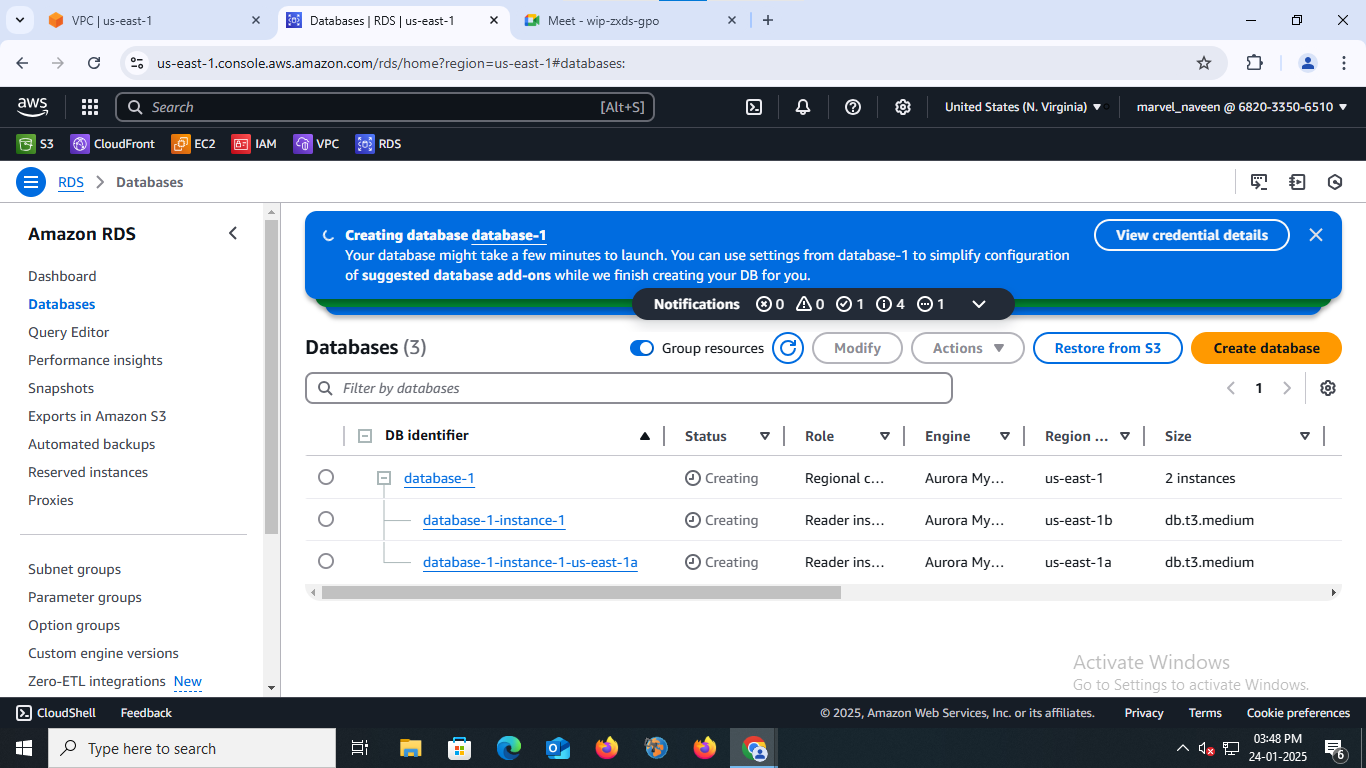Reload the browser page
This screenshot has height=768, width=1366.
(94, 63)
